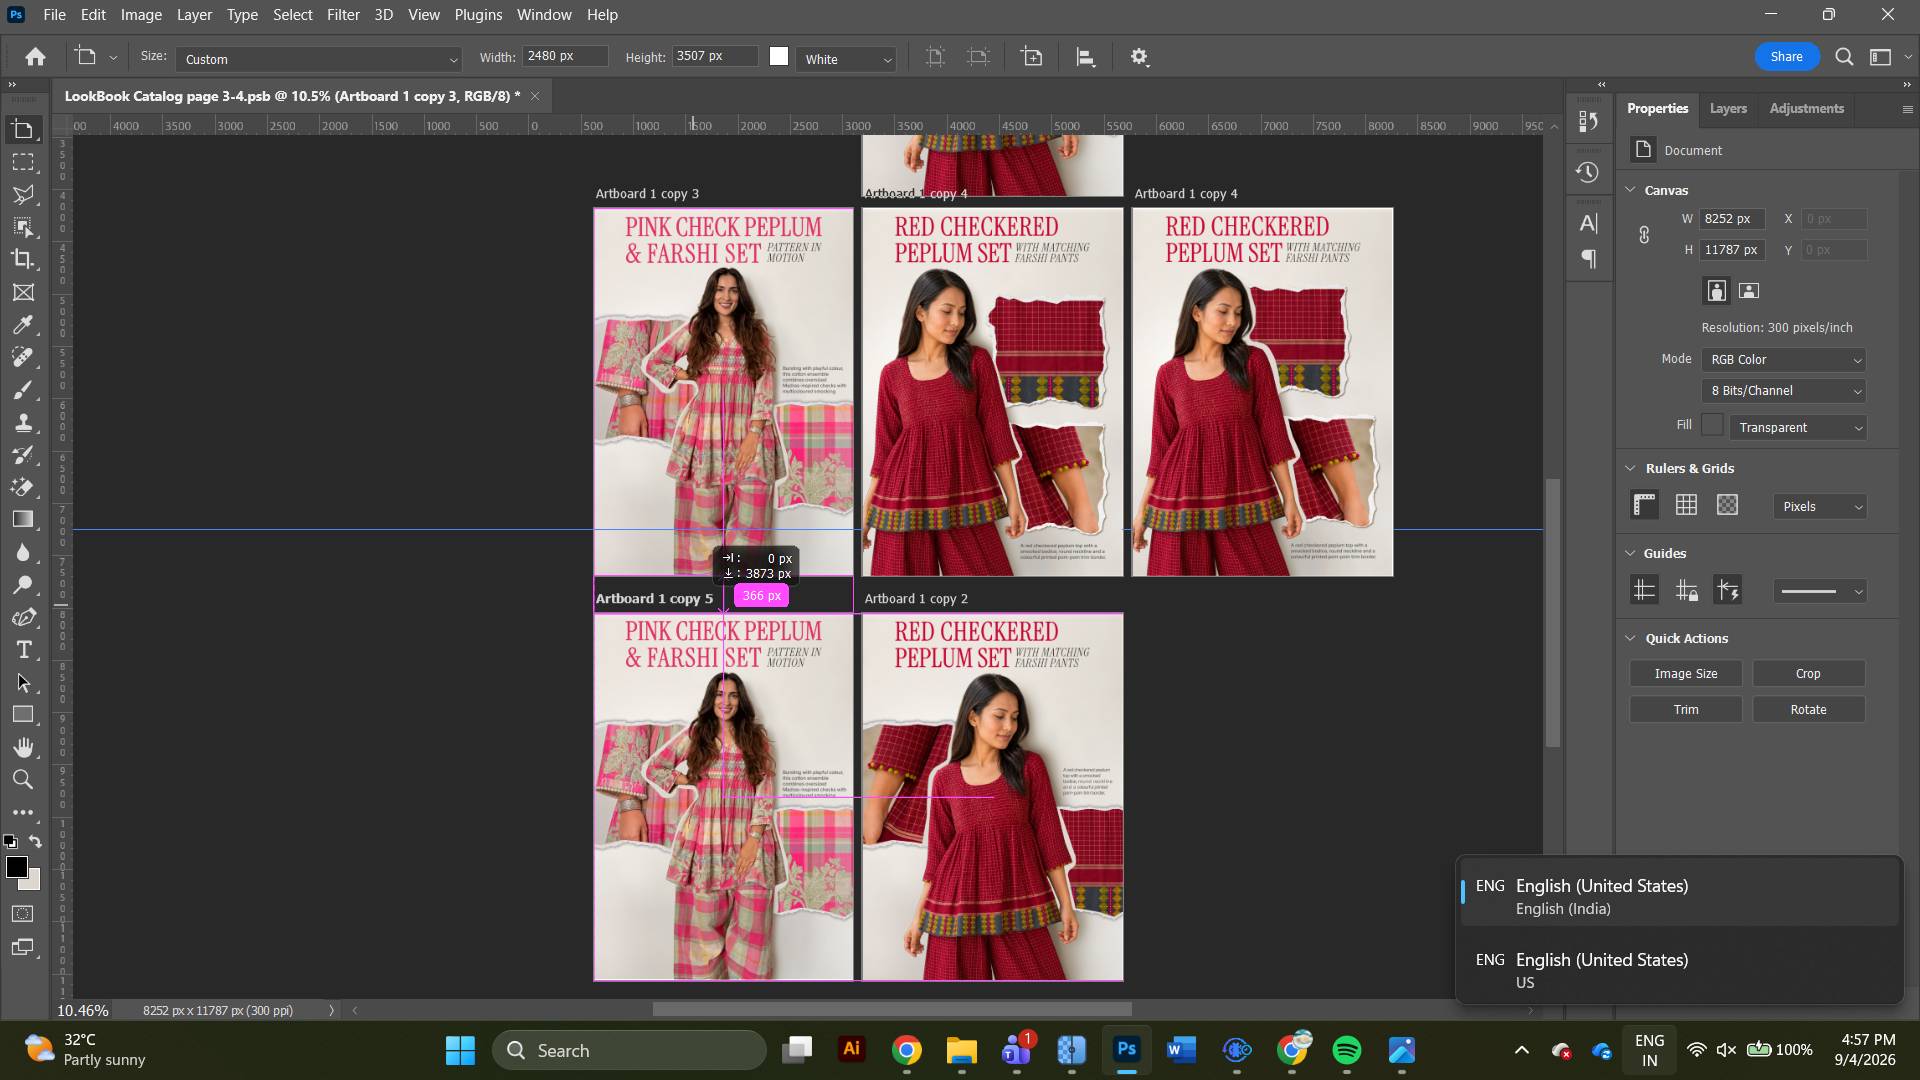Select the Crop tool in toolbar

coord(23,259)
